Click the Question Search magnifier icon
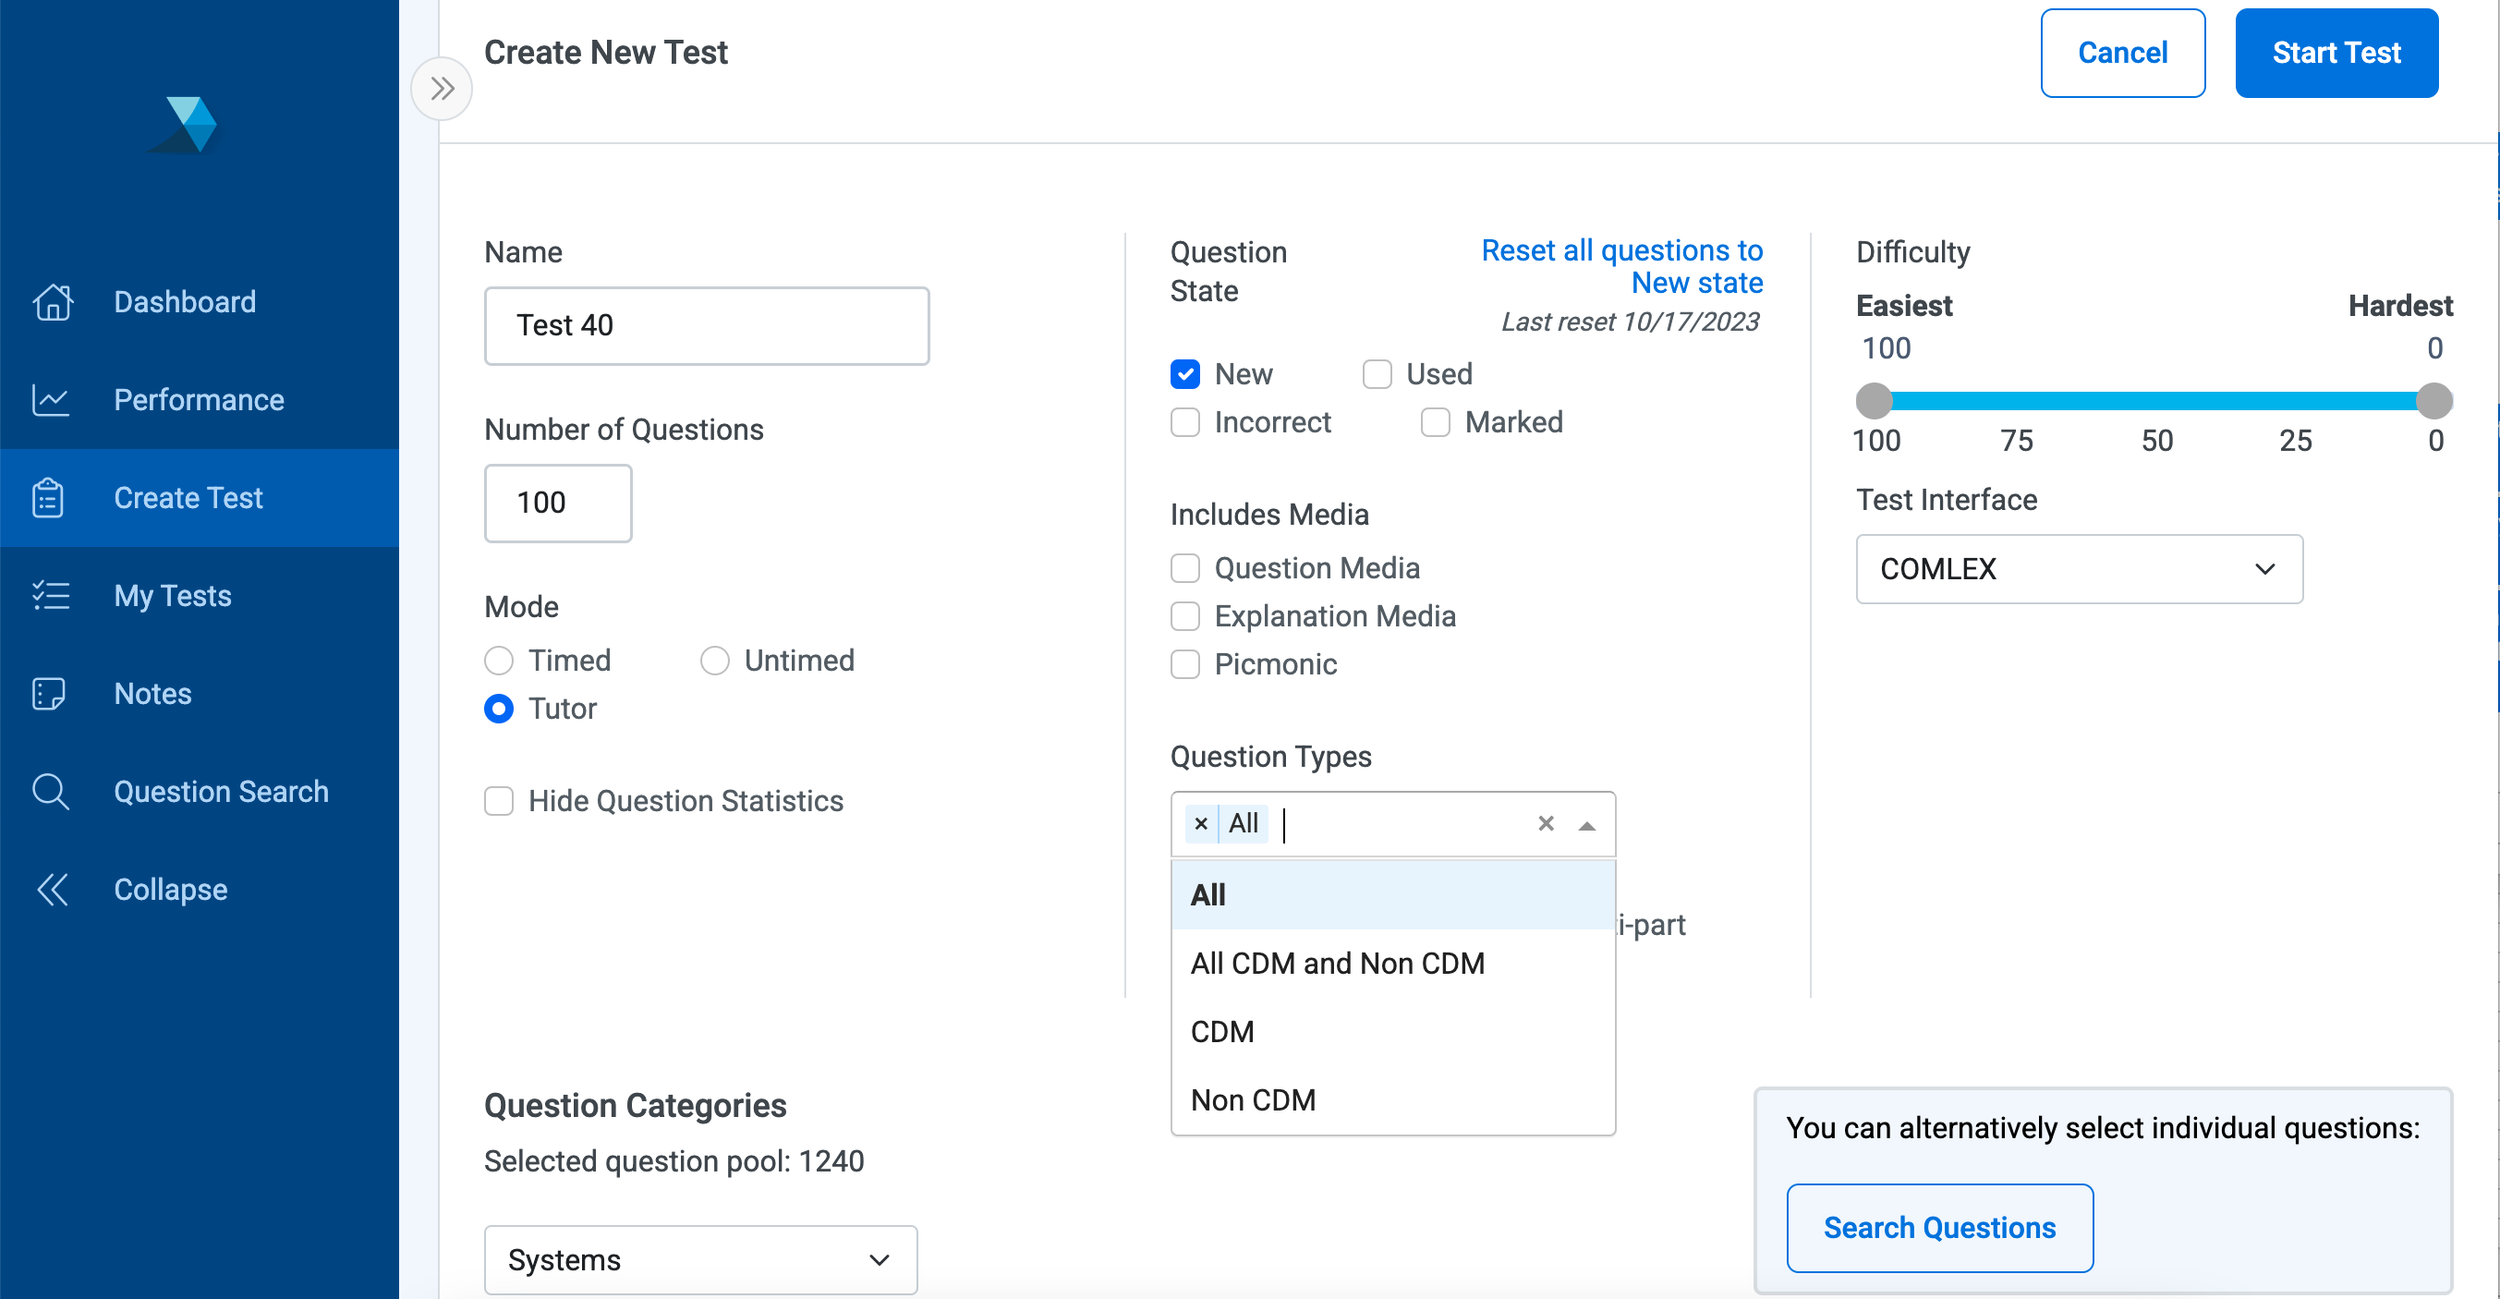The image size is (2500, 1299). tap(50, 792)
